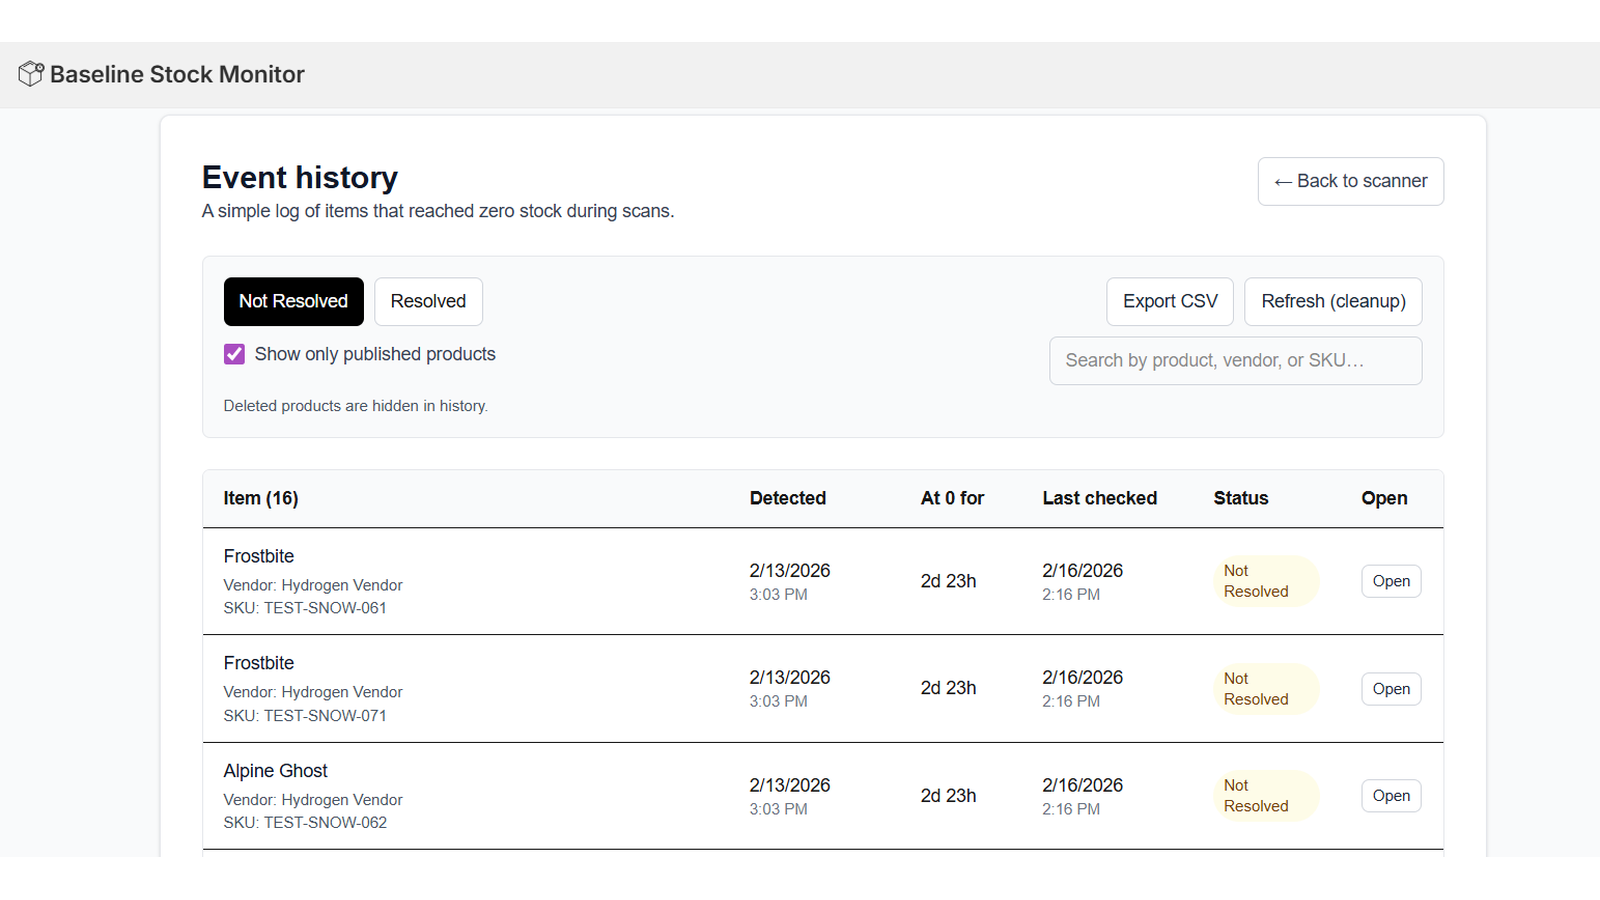Screen dimensions: 1600x900
Task: Click the Item (16) column header
Action: 260,497
